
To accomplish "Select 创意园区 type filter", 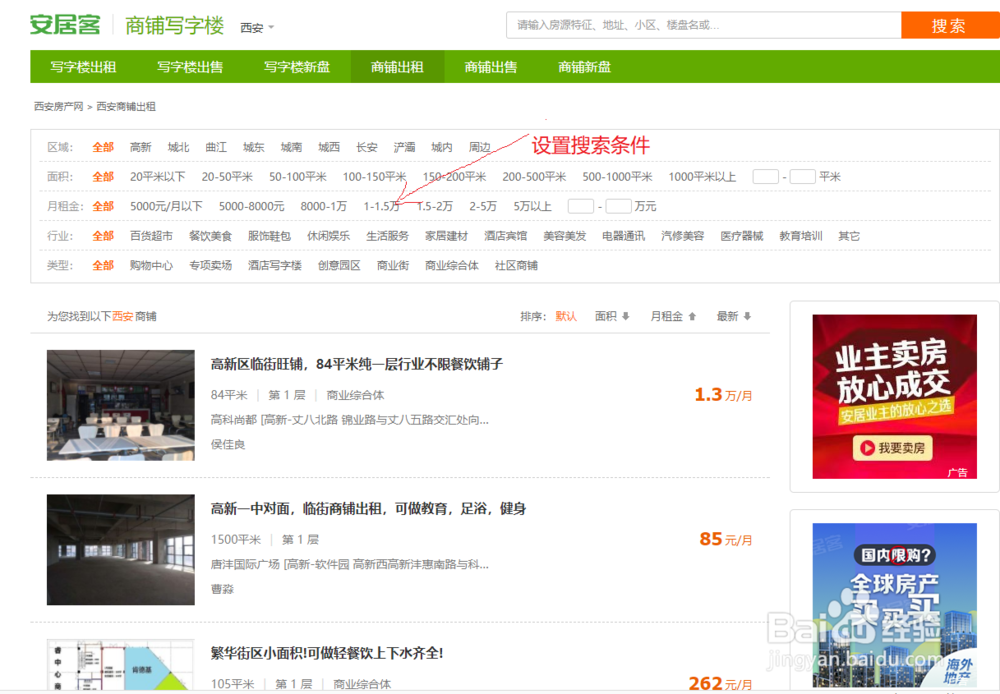I will click(339, 265).
